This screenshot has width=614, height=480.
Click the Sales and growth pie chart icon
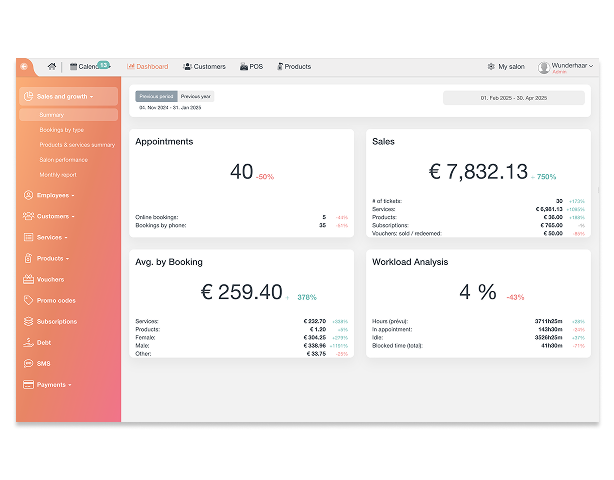pos(28,96)
